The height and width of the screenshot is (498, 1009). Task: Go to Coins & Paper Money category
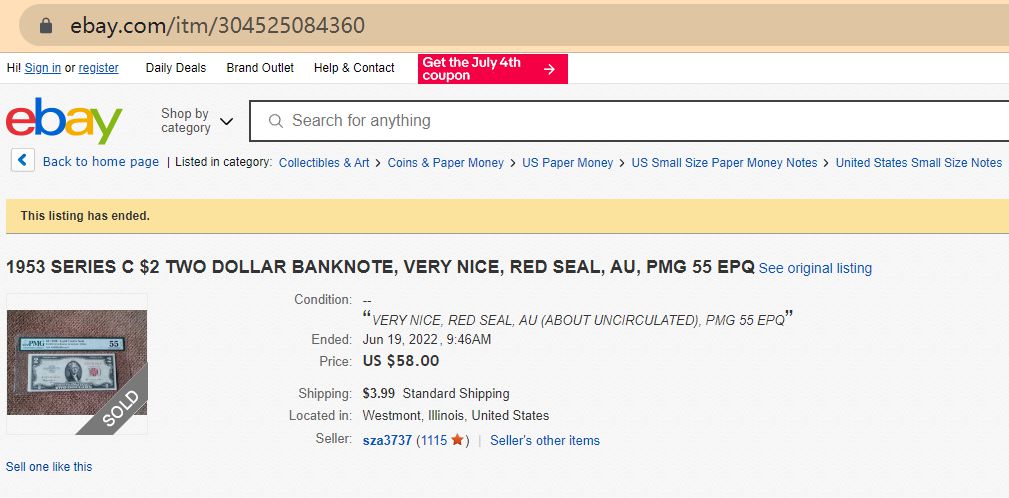446,162
